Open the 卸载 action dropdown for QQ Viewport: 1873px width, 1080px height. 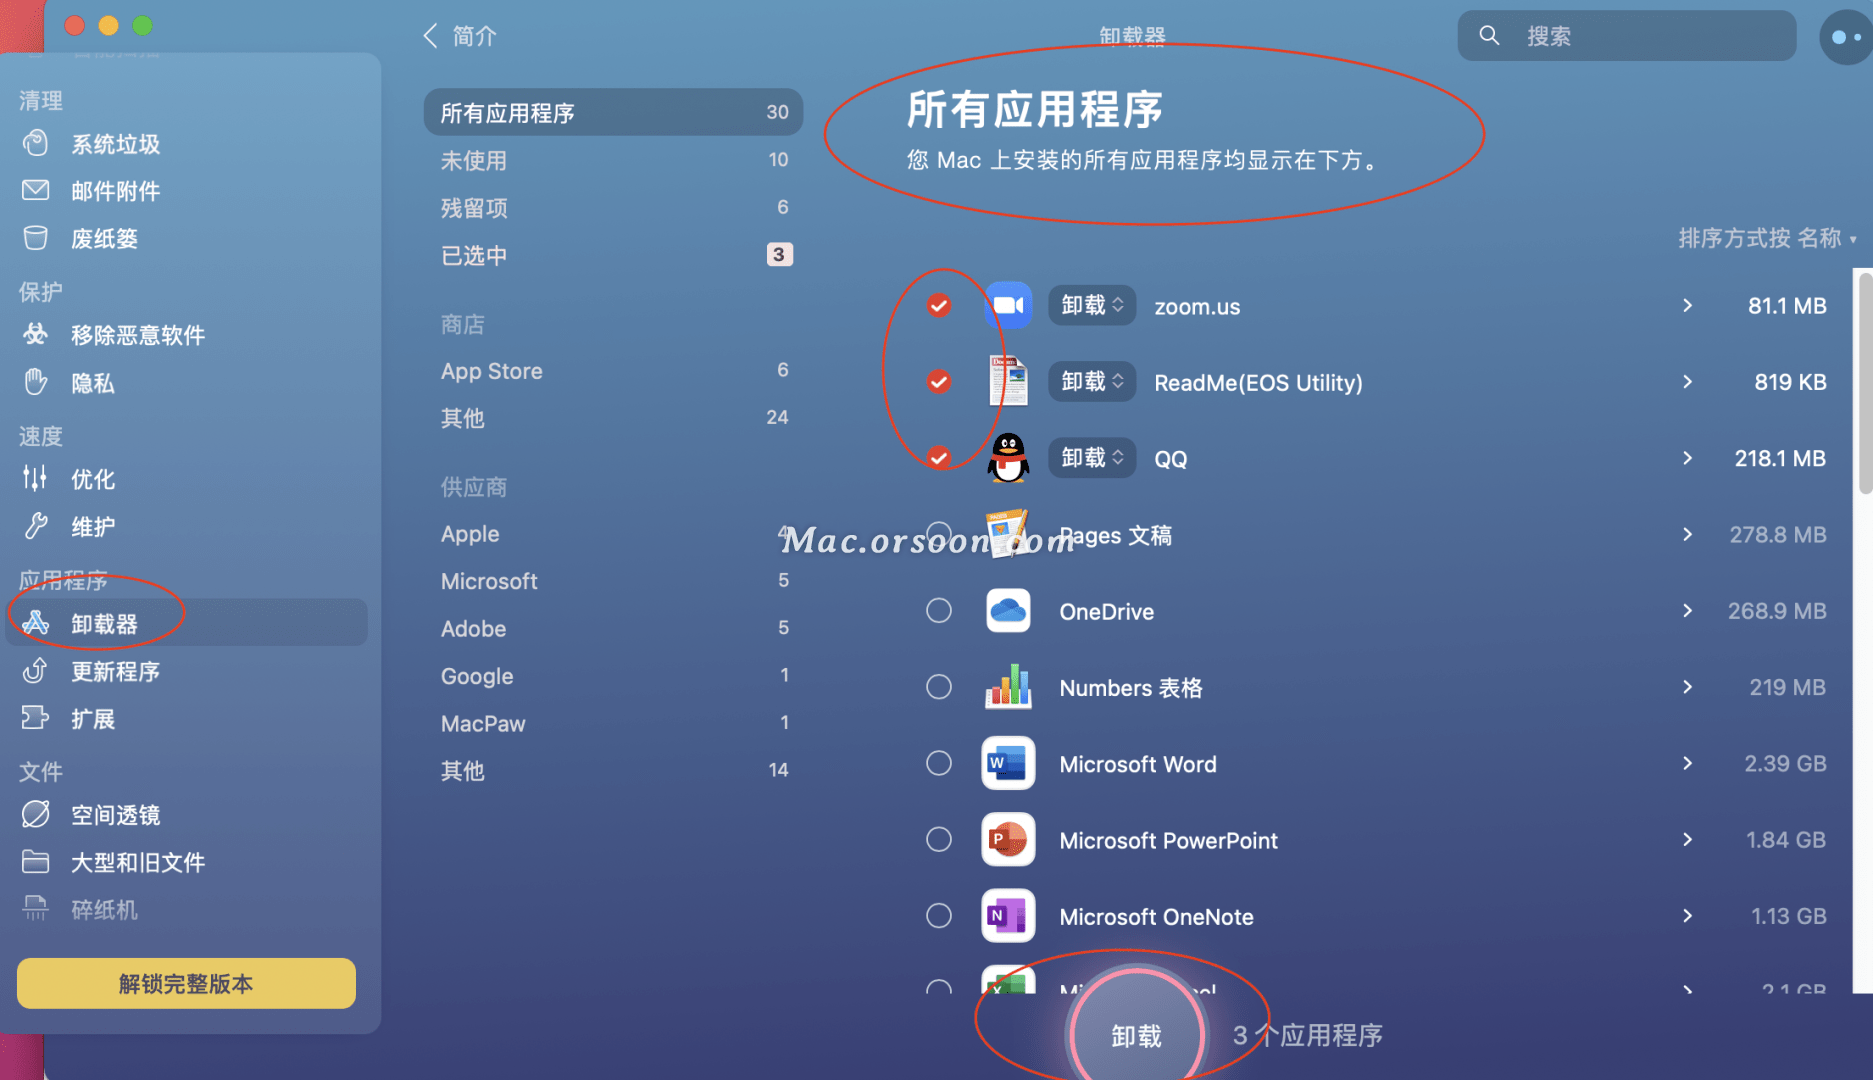pos(1092,457)
